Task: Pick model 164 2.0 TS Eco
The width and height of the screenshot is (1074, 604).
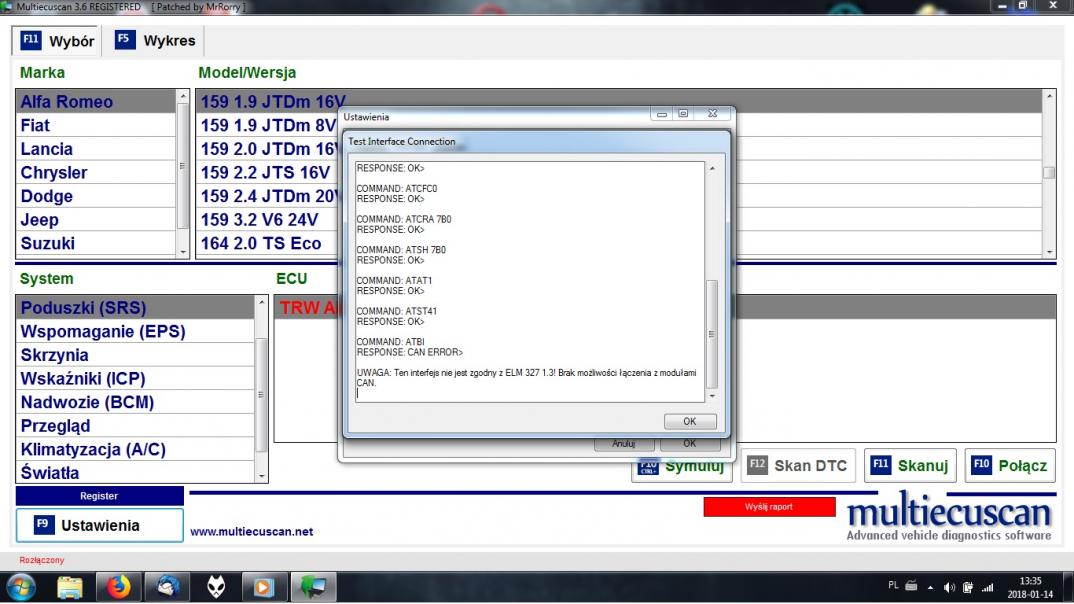Action: 268,243
